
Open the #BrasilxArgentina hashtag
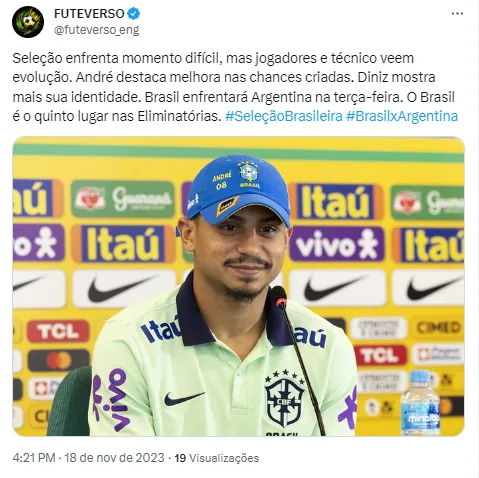[402, 116]
